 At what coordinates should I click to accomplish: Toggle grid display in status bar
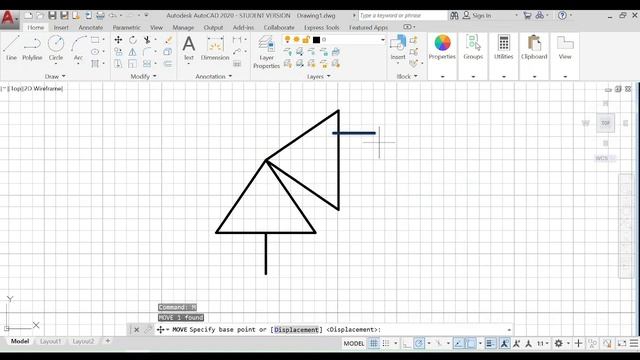coord(373,344)
